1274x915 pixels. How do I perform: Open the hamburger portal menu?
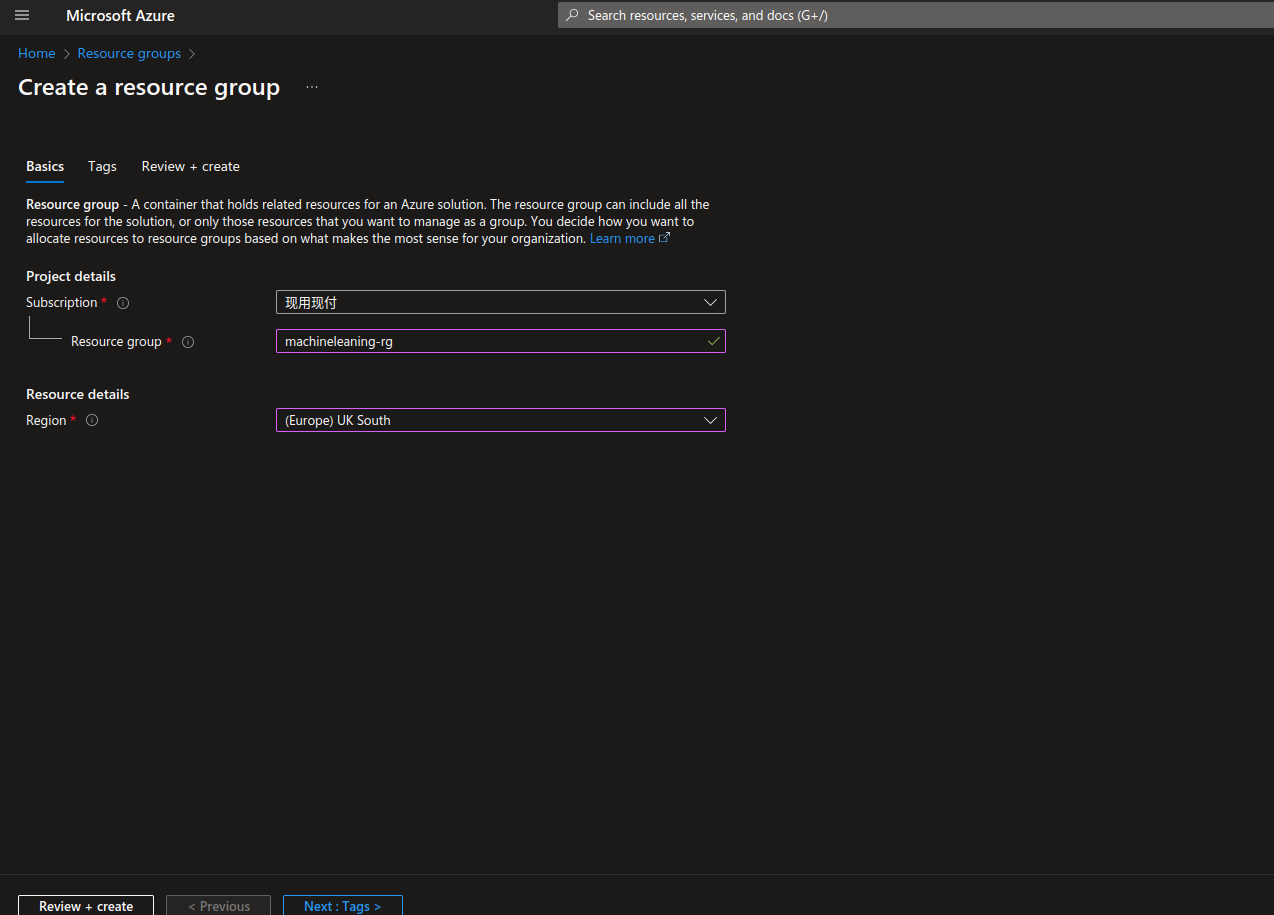pos(22,15)
